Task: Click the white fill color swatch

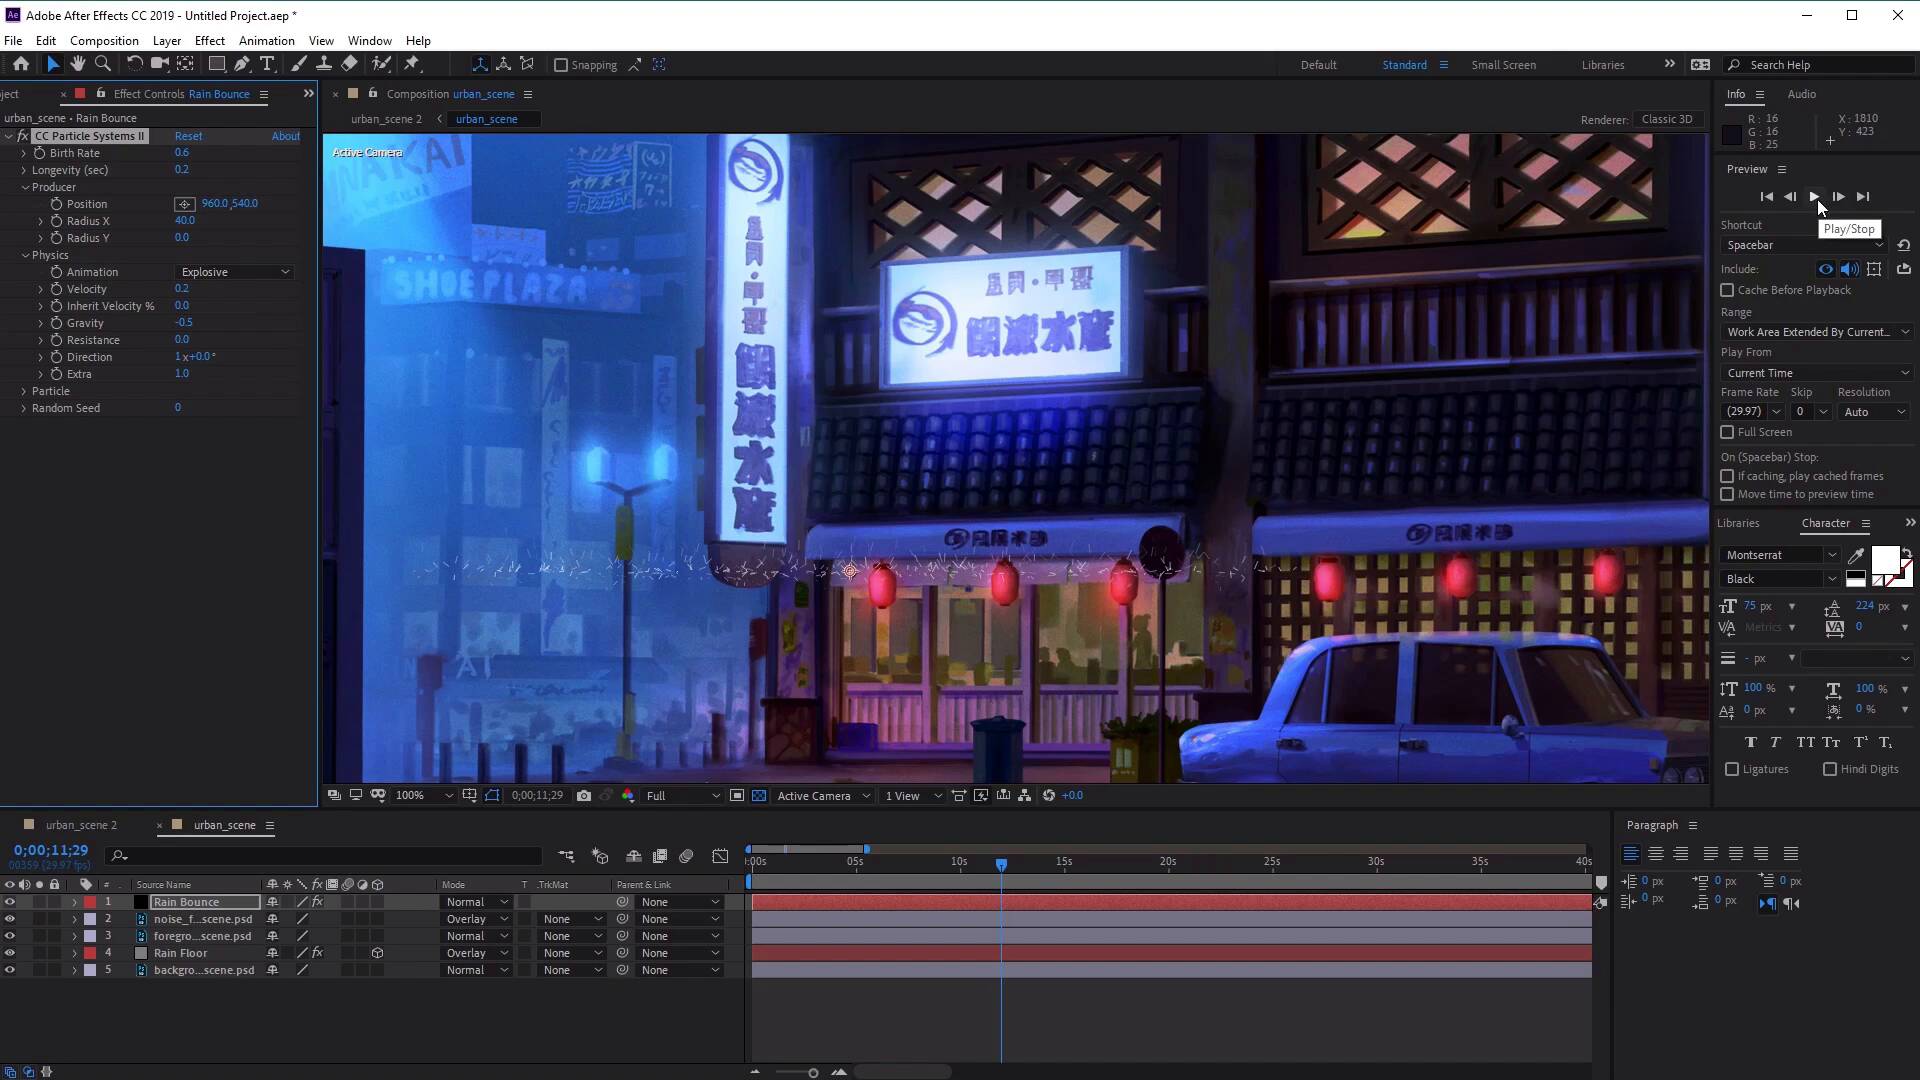Action: [1884, 559]
